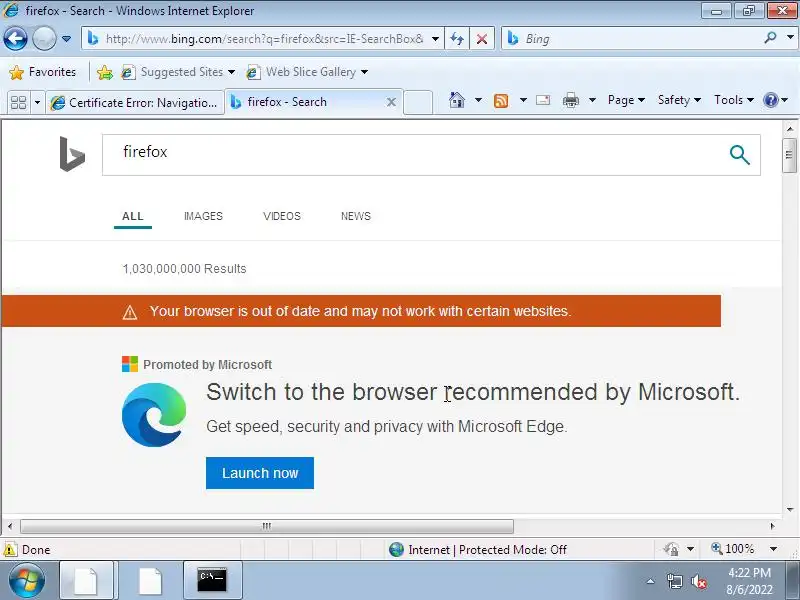Click the Print icon

(x=571, y=100)
